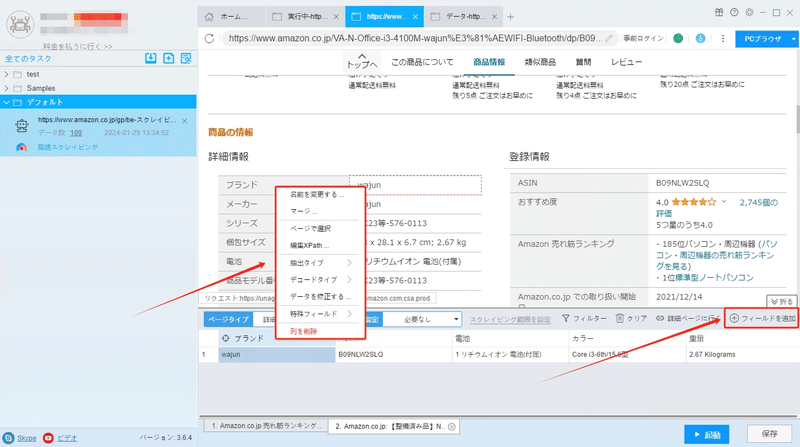The width and height of the screenshot is (800, 447).
Task: Click the フィルター button
Action: 584,318
